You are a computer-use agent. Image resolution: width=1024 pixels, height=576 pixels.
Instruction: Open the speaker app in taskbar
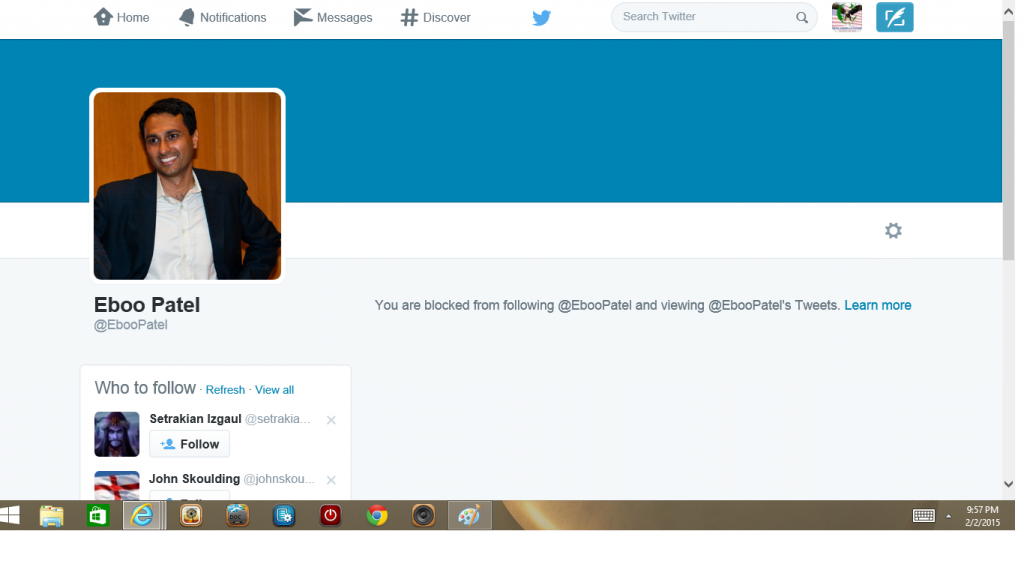[423, 515]
